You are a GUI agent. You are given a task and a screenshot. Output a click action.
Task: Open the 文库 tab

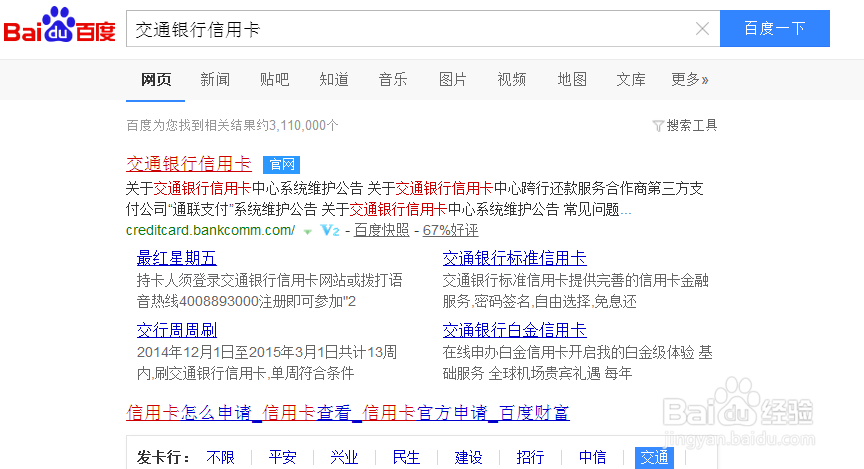coord(631,80)
